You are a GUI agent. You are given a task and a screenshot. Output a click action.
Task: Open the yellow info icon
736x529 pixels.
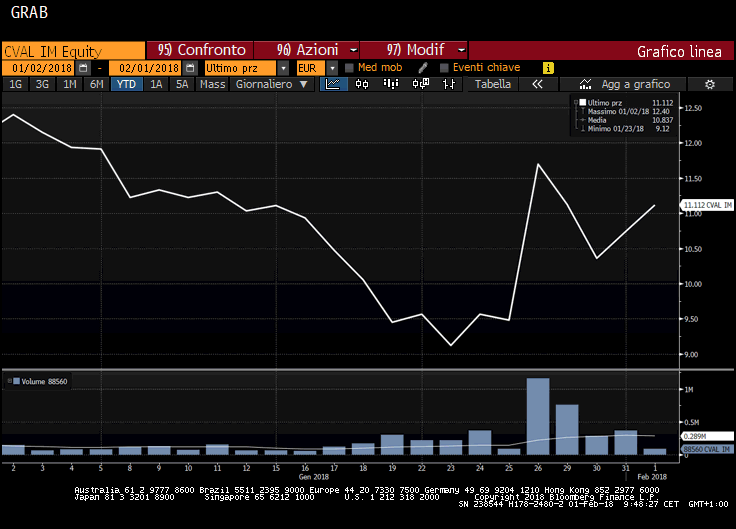547,67
